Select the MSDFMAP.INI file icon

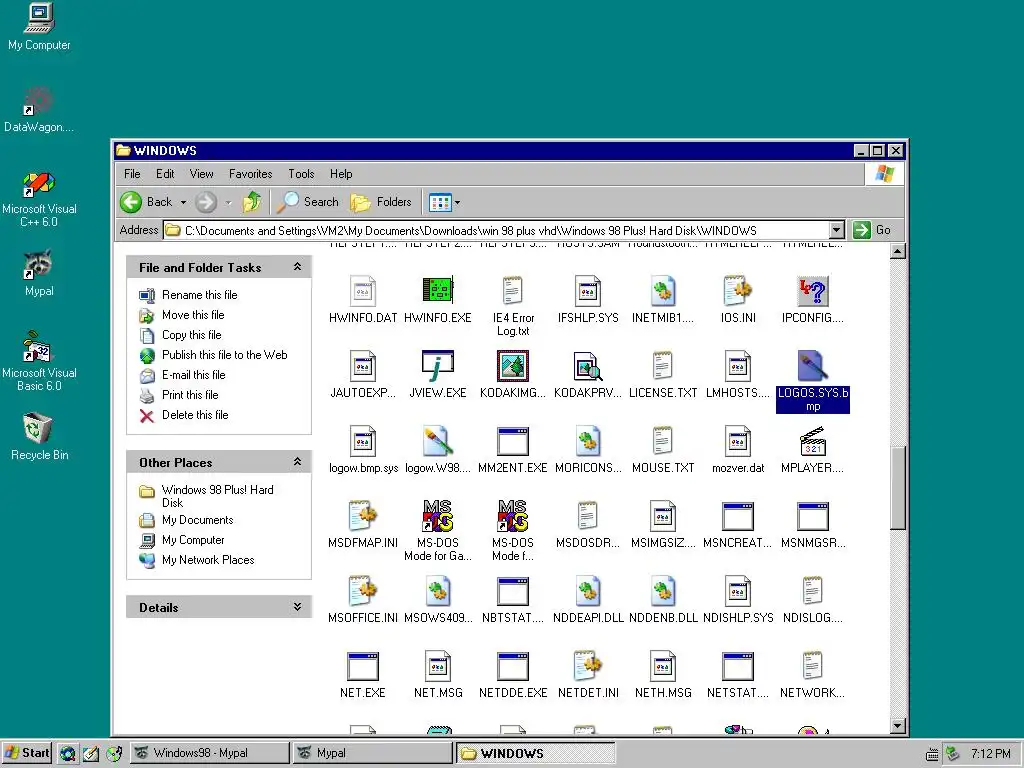tap(362, 516)
